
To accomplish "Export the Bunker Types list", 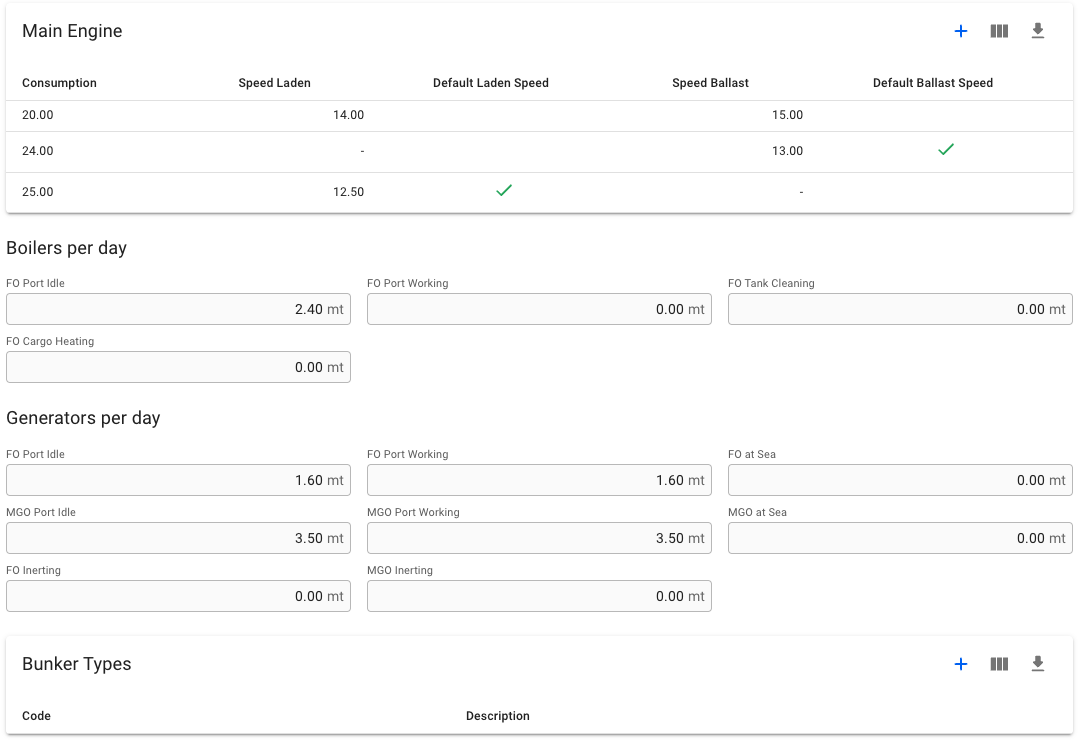I will [x=1037, y=663].
